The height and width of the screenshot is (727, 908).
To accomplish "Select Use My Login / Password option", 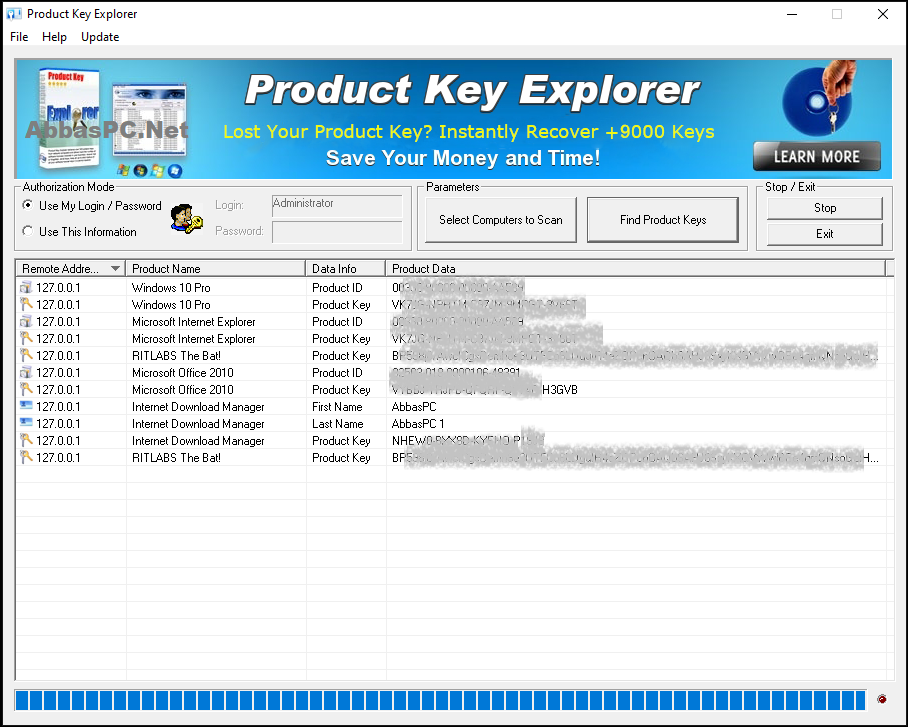I will tap(92, 206).
